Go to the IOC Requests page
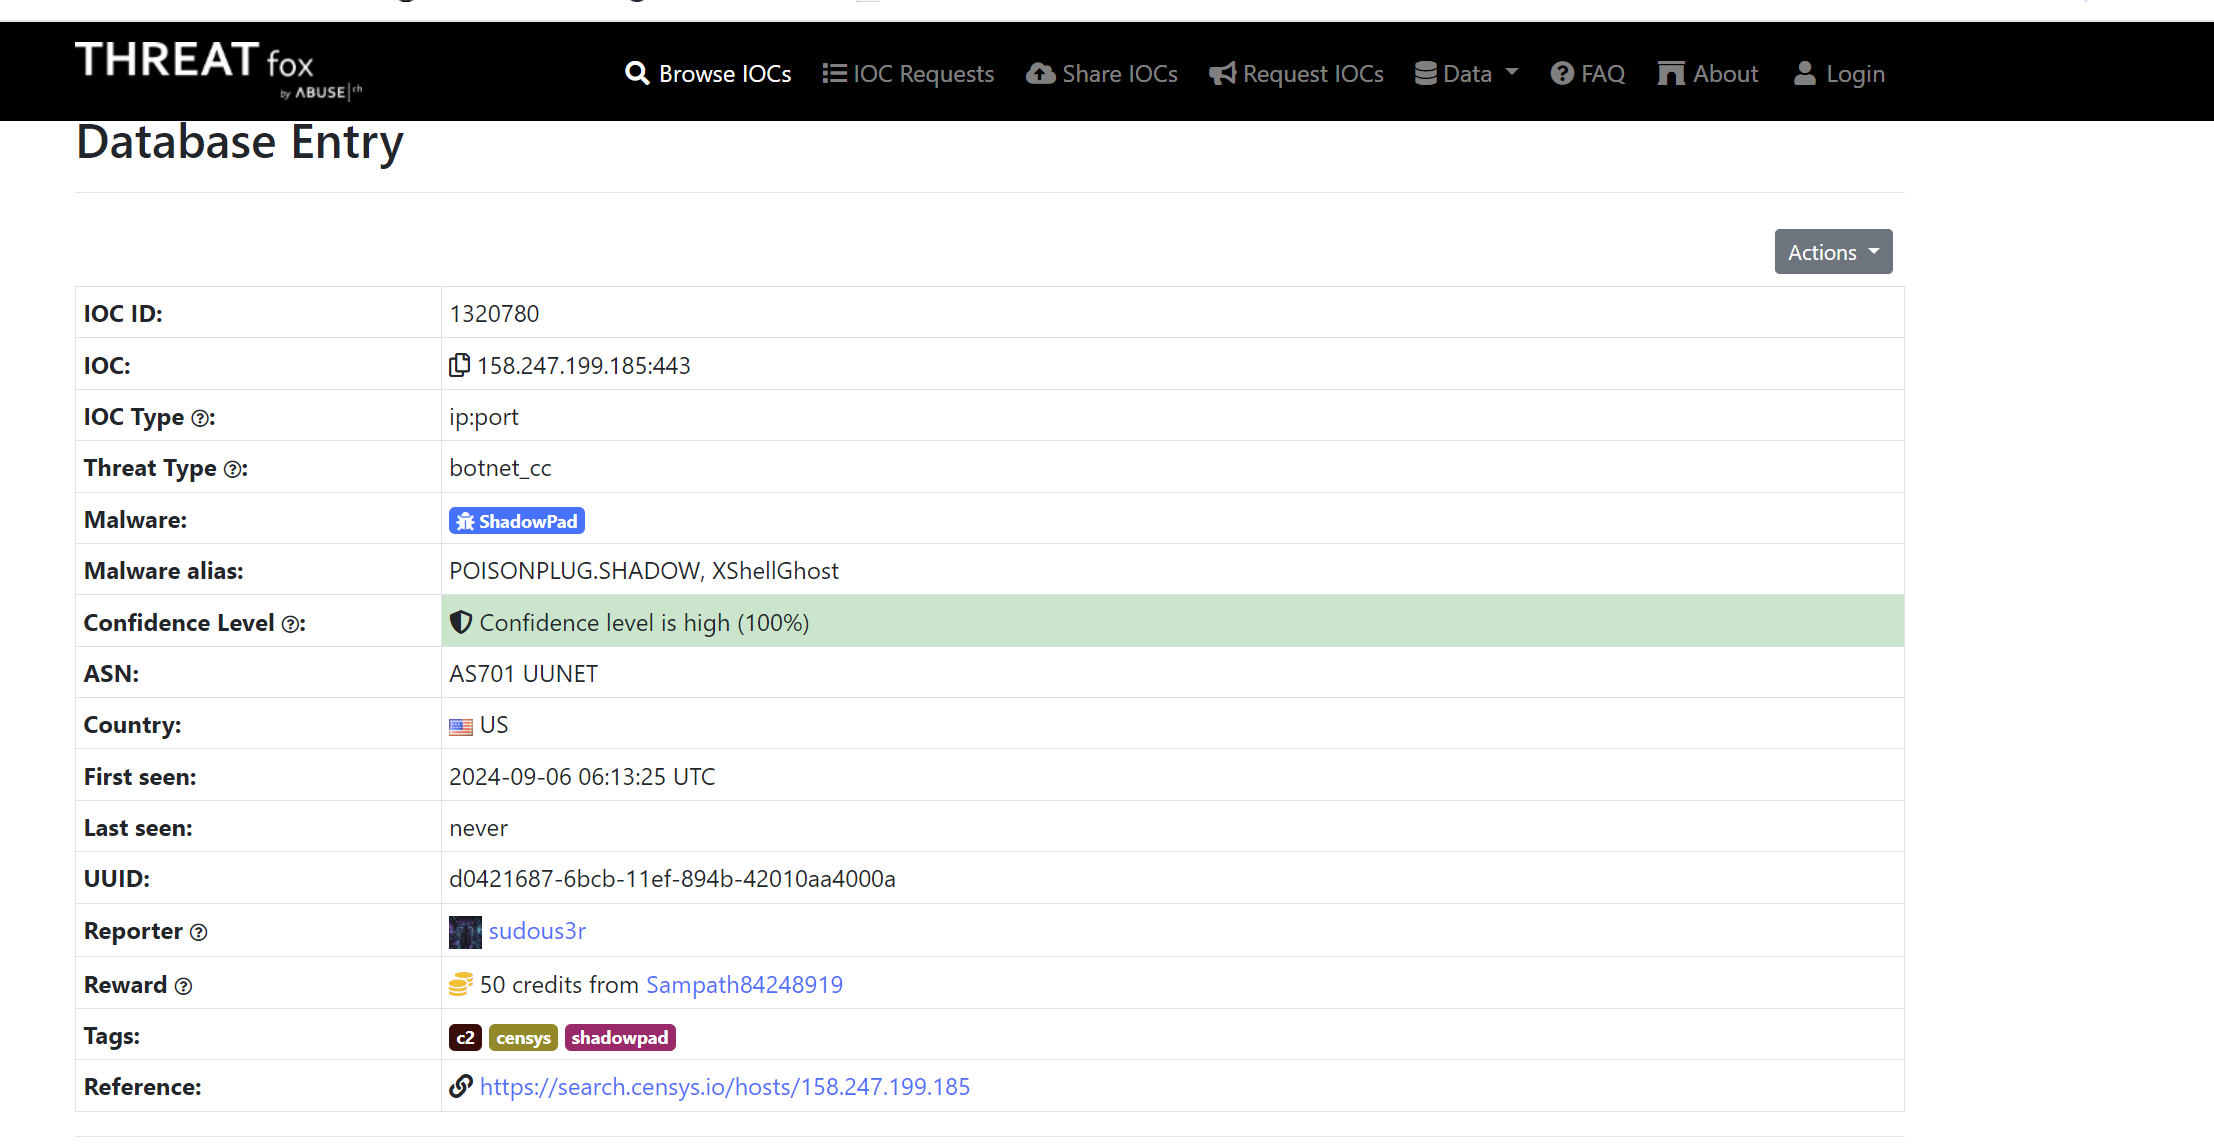 [x=908, y=74]
